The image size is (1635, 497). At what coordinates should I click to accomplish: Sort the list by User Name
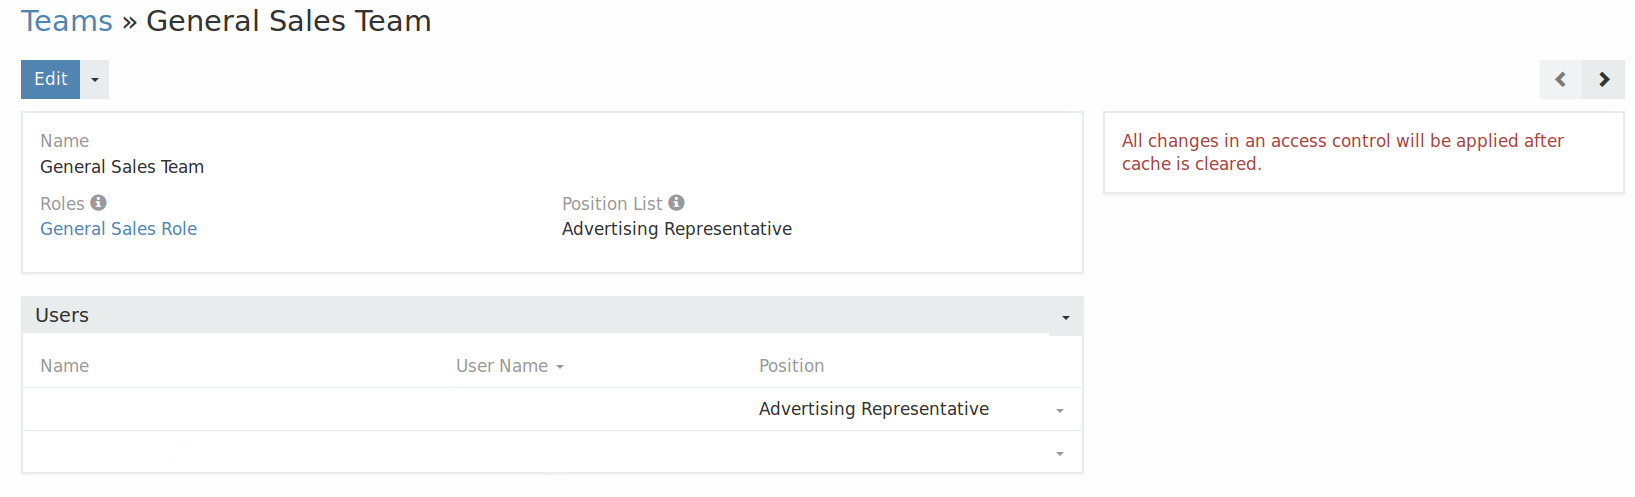coord(503,366)
